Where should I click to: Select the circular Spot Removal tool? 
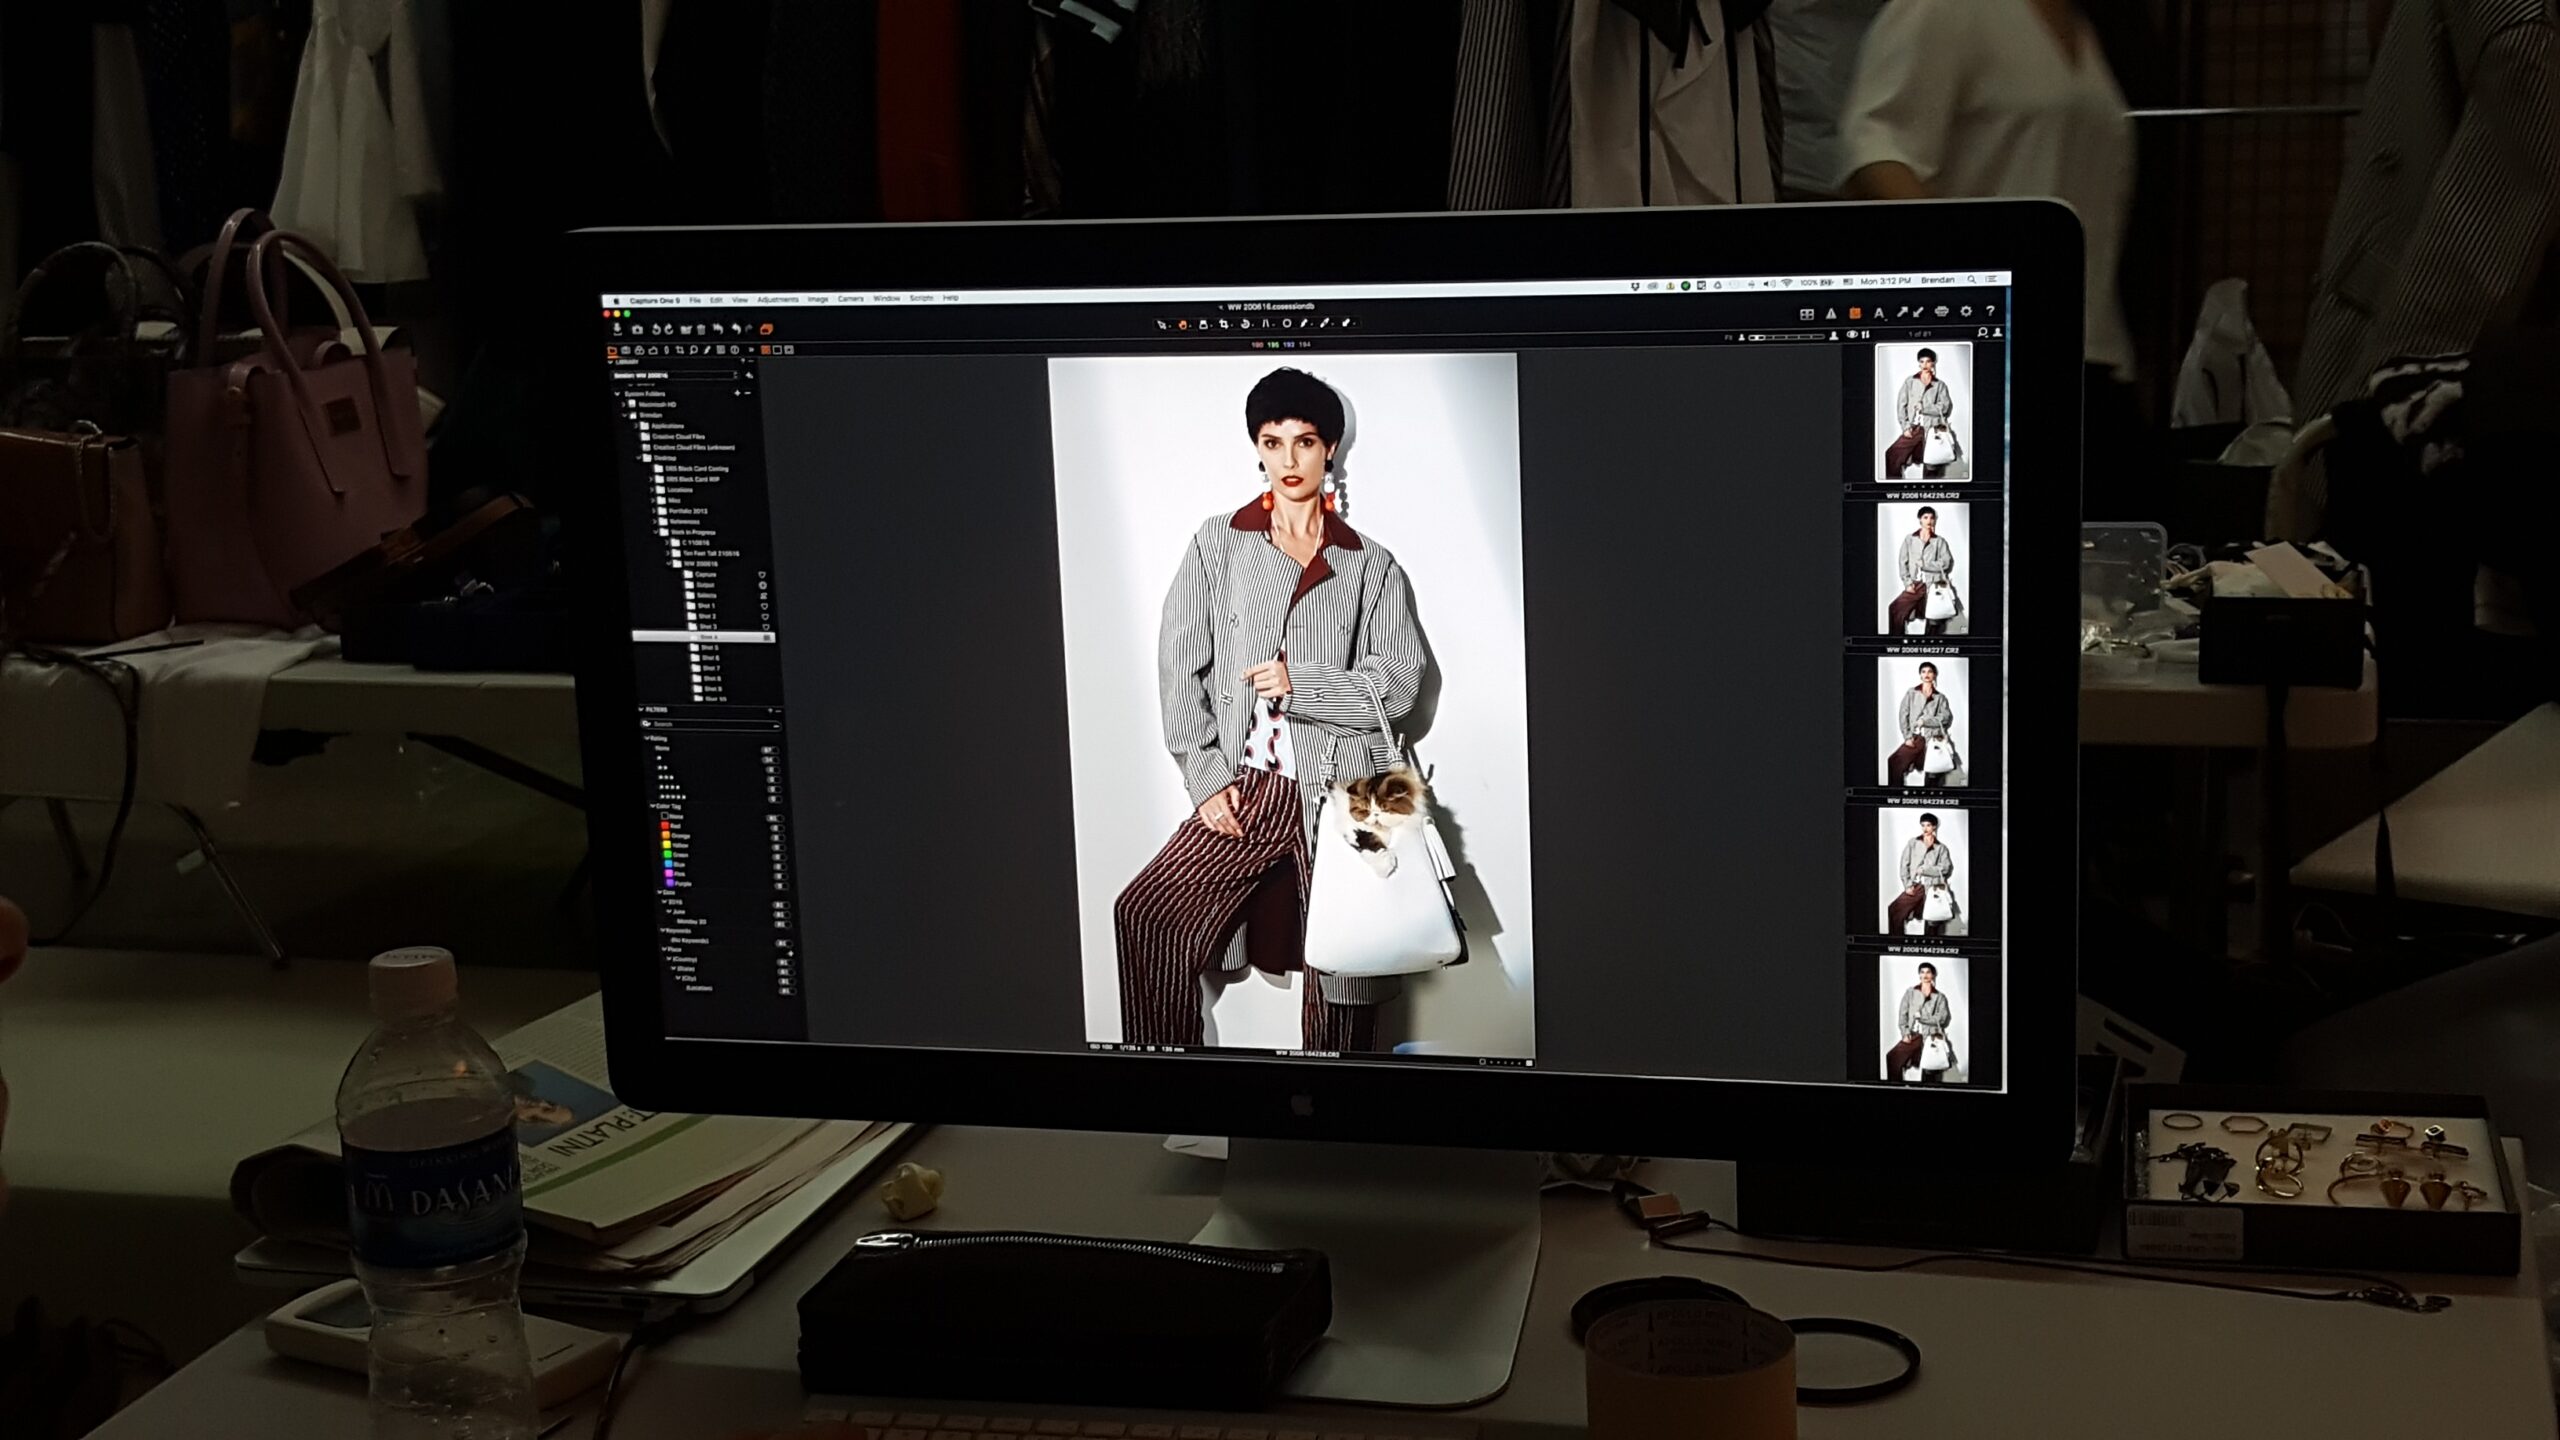point(1287,324)
